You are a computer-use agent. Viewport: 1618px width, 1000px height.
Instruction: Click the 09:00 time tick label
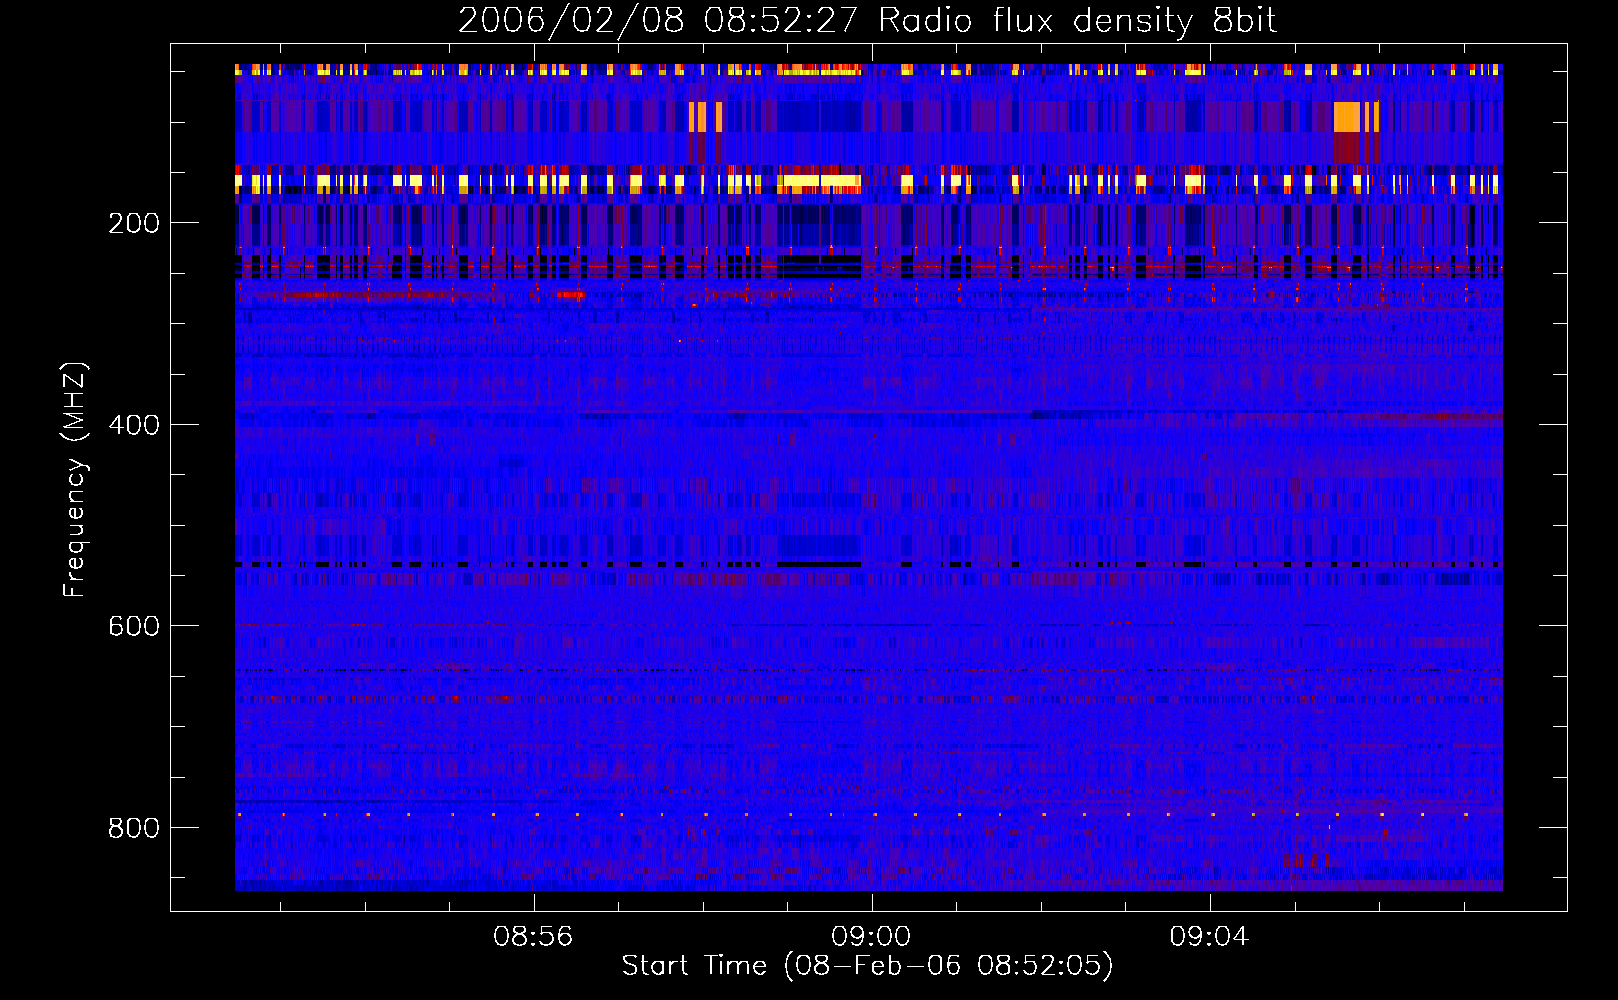click(871, 936)
